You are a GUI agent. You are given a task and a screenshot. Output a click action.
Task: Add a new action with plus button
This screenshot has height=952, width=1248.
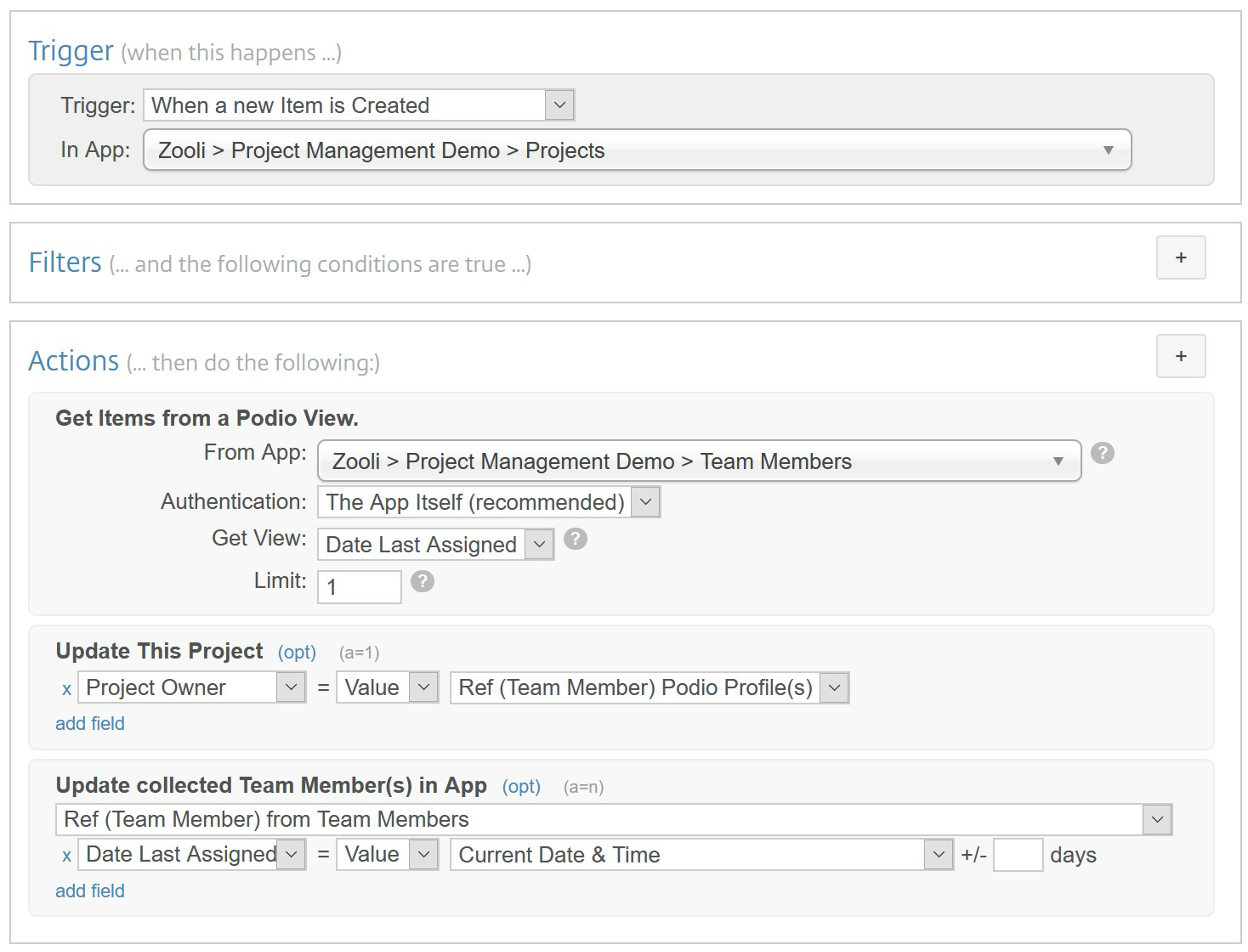[1180, 356]
